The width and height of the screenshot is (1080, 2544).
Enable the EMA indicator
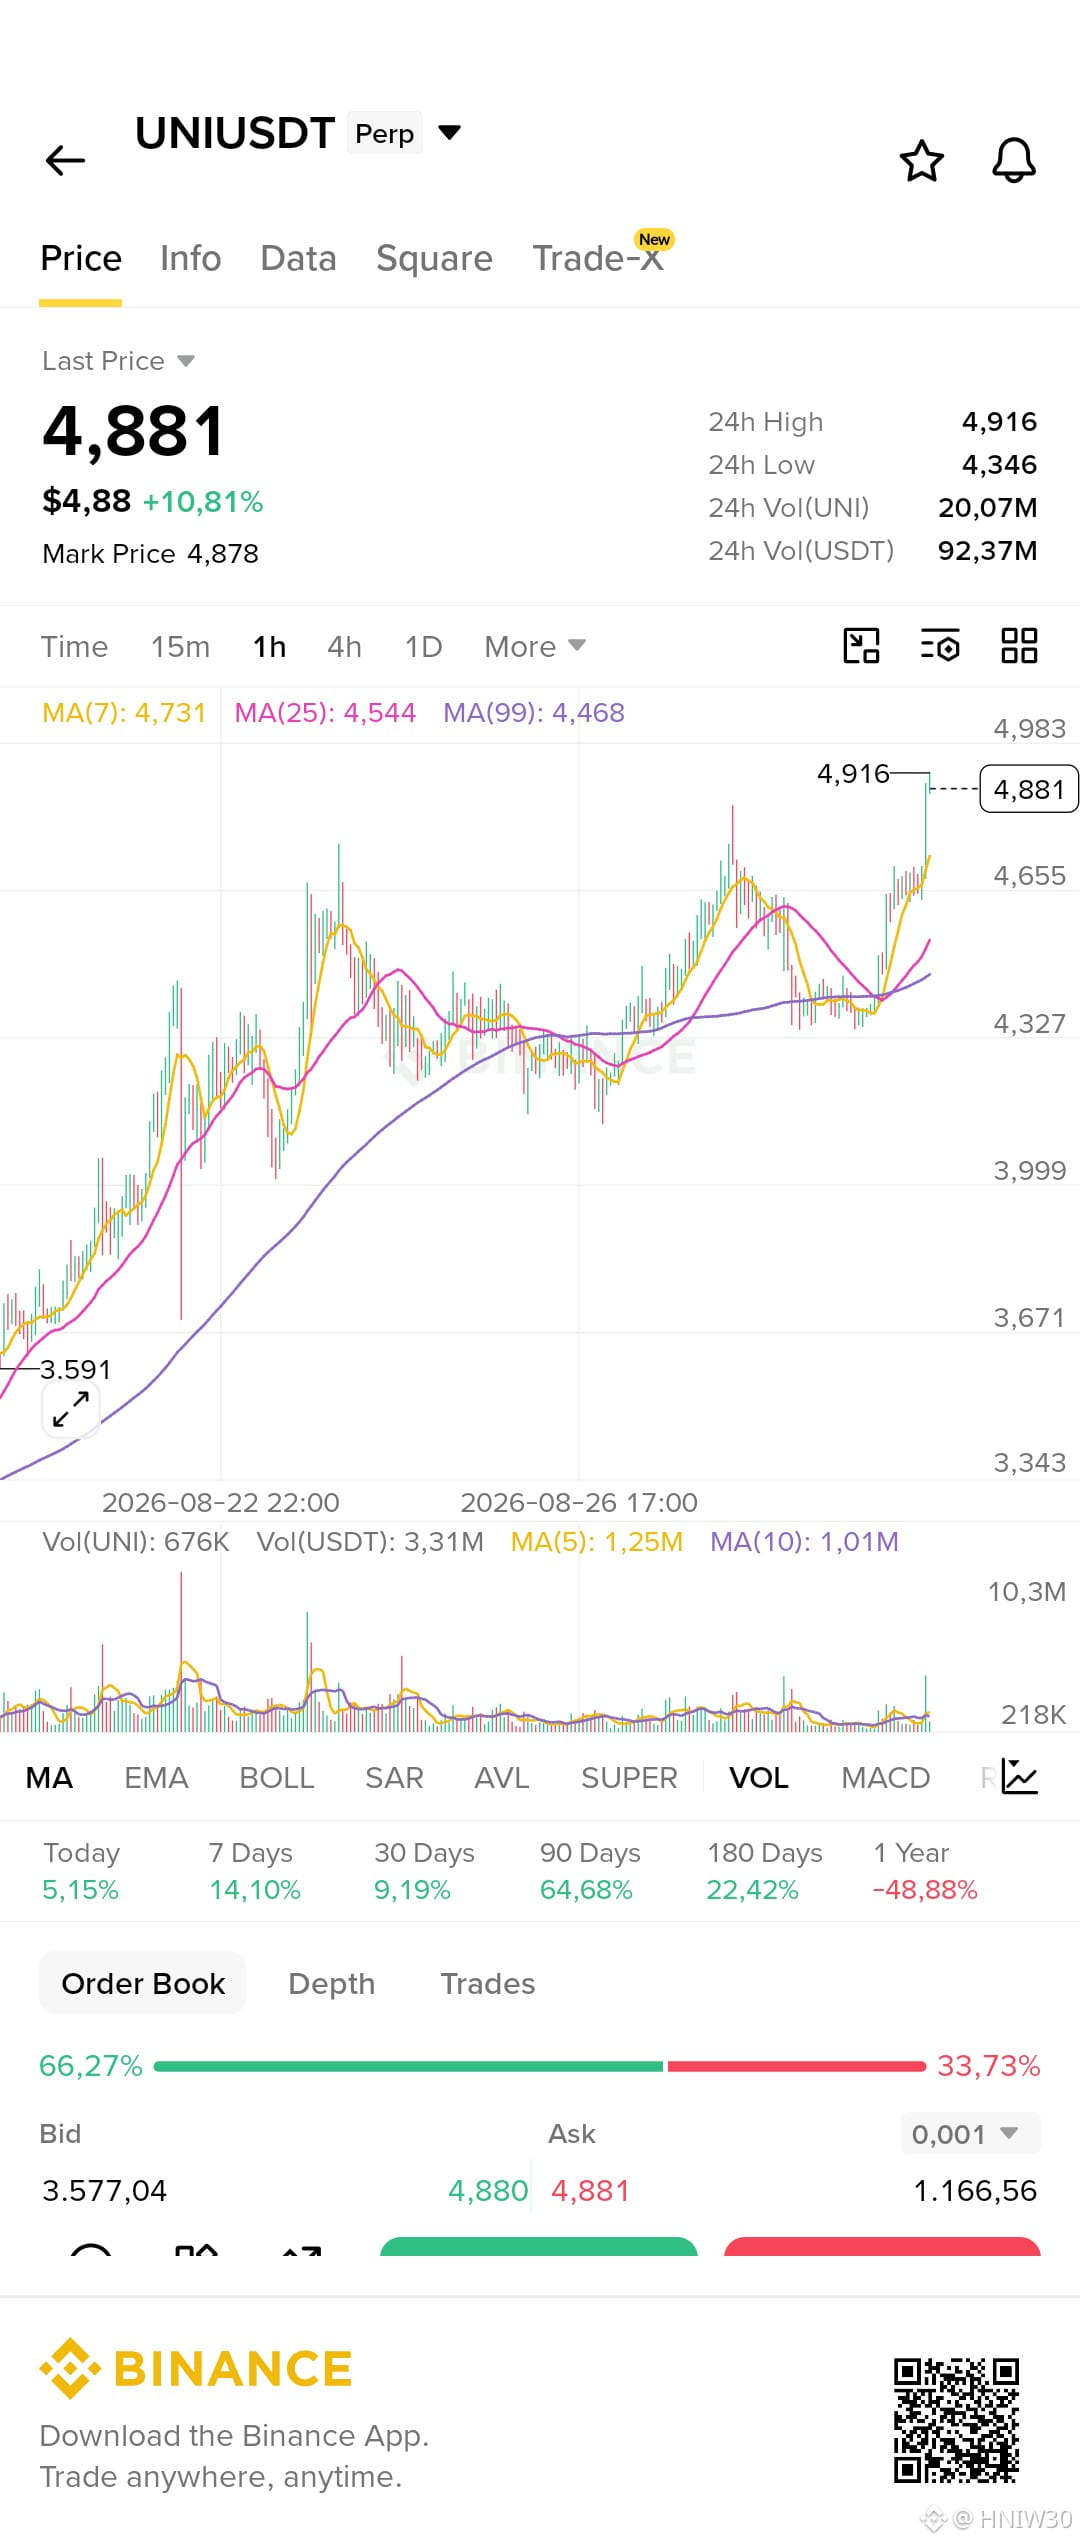pyautogui.click(x=156, y=1777)
